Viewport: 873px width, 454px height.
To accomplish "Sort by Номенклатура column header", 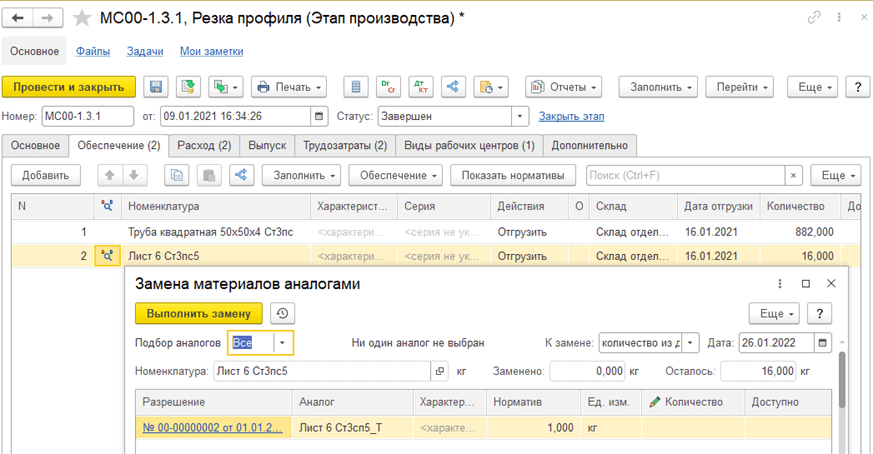I will 216,206.
